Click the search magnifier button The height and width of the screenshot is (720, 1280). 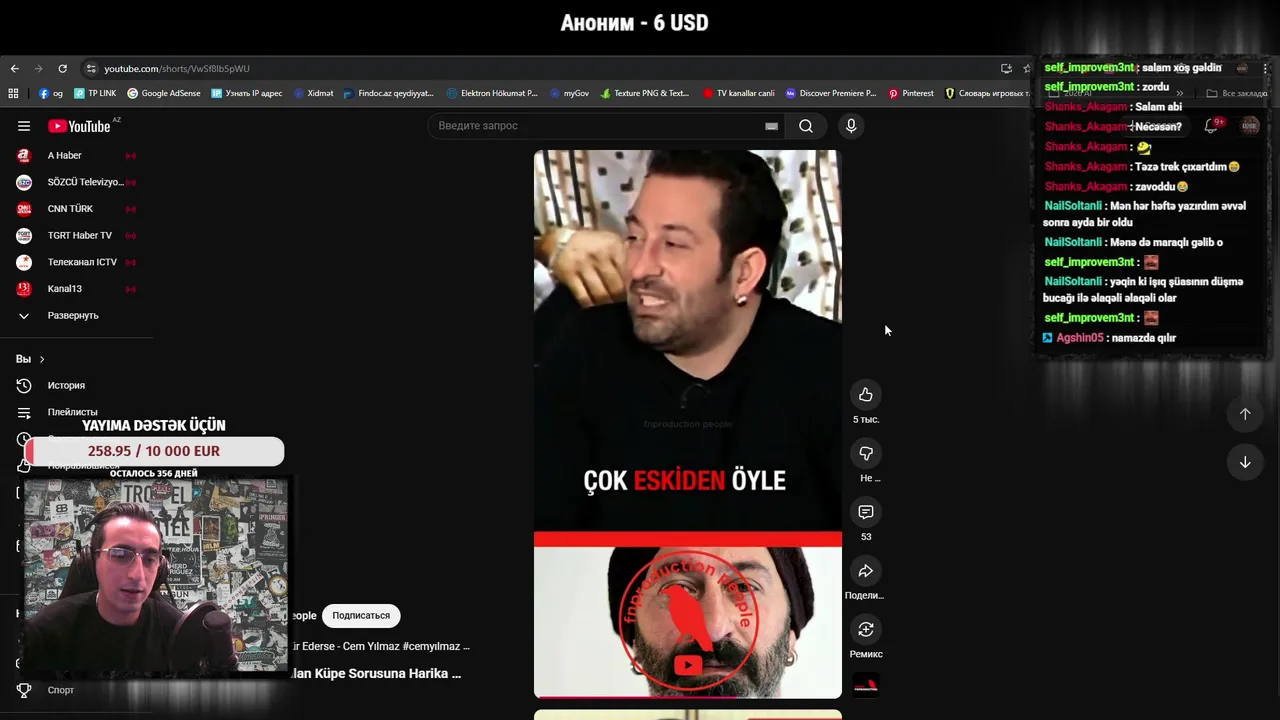click(x=806, y=126)
